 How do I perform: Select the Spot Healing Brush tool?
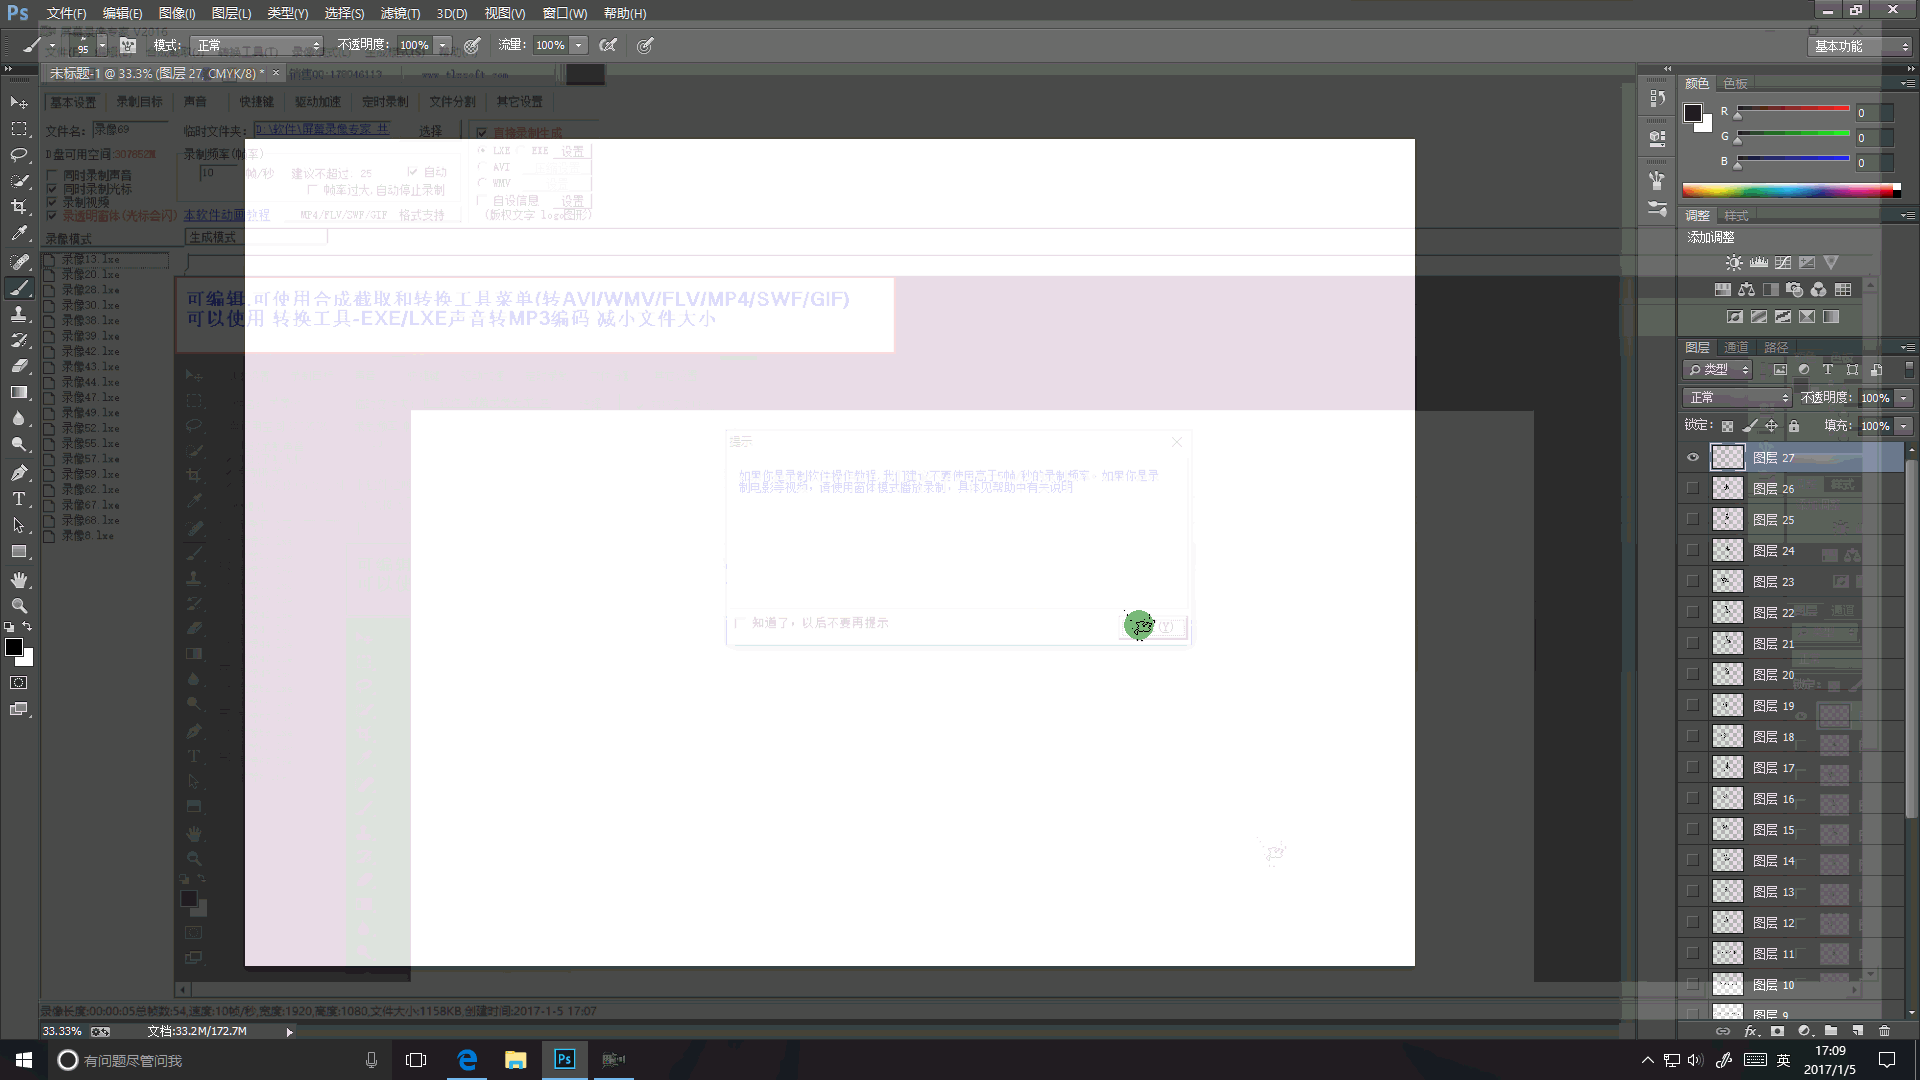(x=19, y=261)
